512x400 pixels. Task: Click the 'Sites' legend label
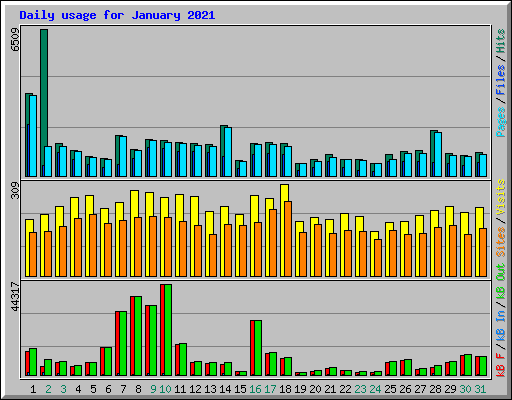[500, 242]
